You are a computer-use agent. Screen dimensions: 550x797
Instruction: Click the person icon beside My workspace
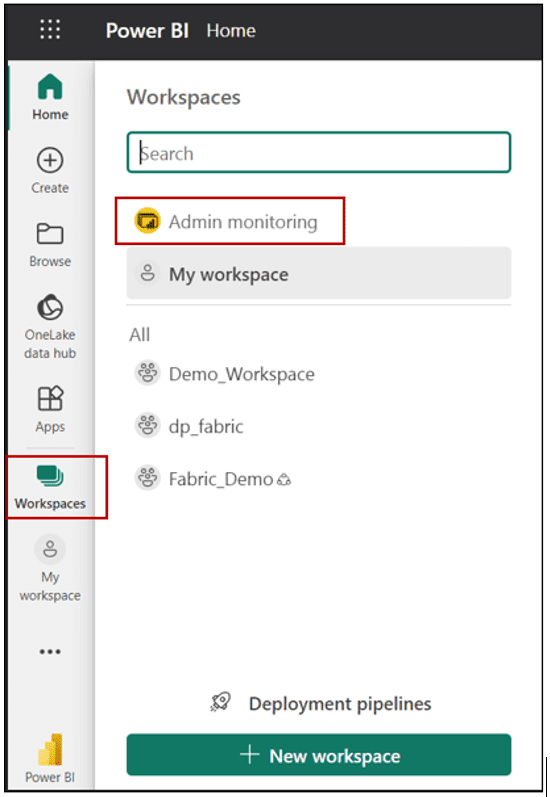click(x=147, y=273)
